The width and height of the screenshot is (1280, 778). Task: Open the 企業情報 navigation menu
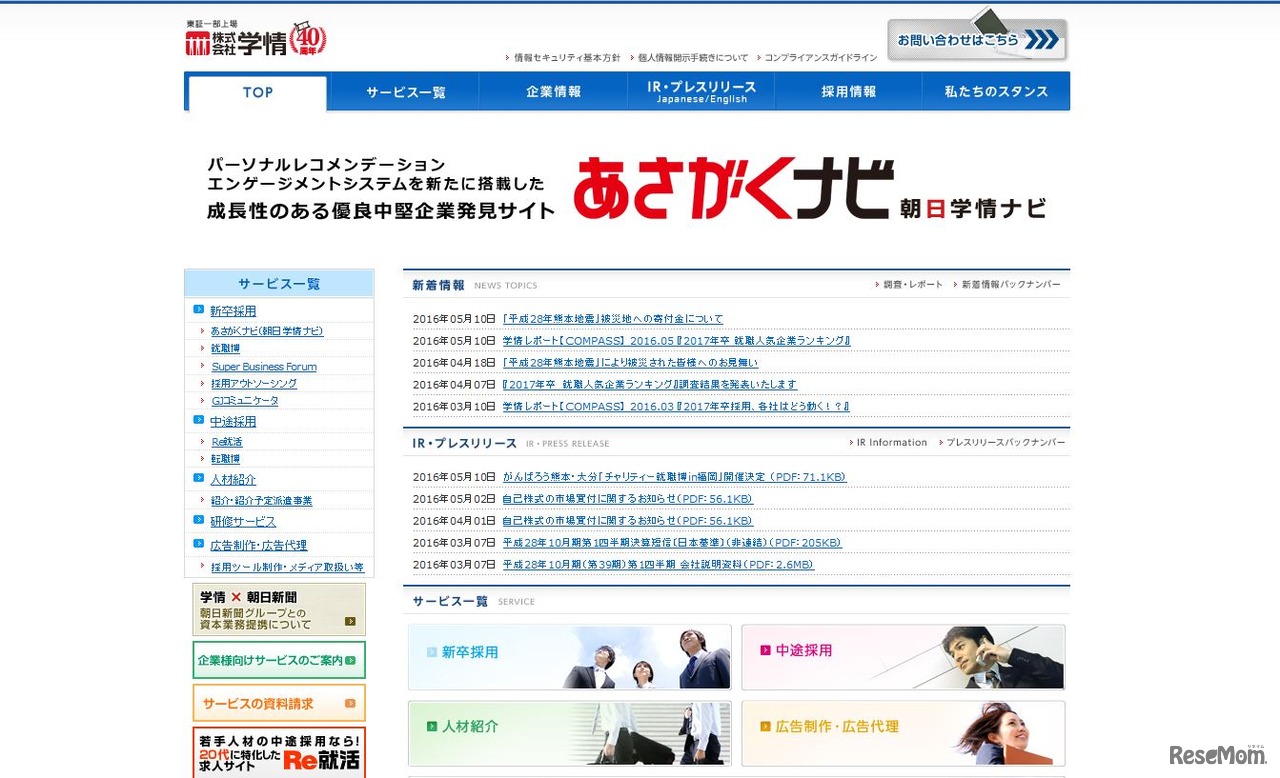(553, 91)
